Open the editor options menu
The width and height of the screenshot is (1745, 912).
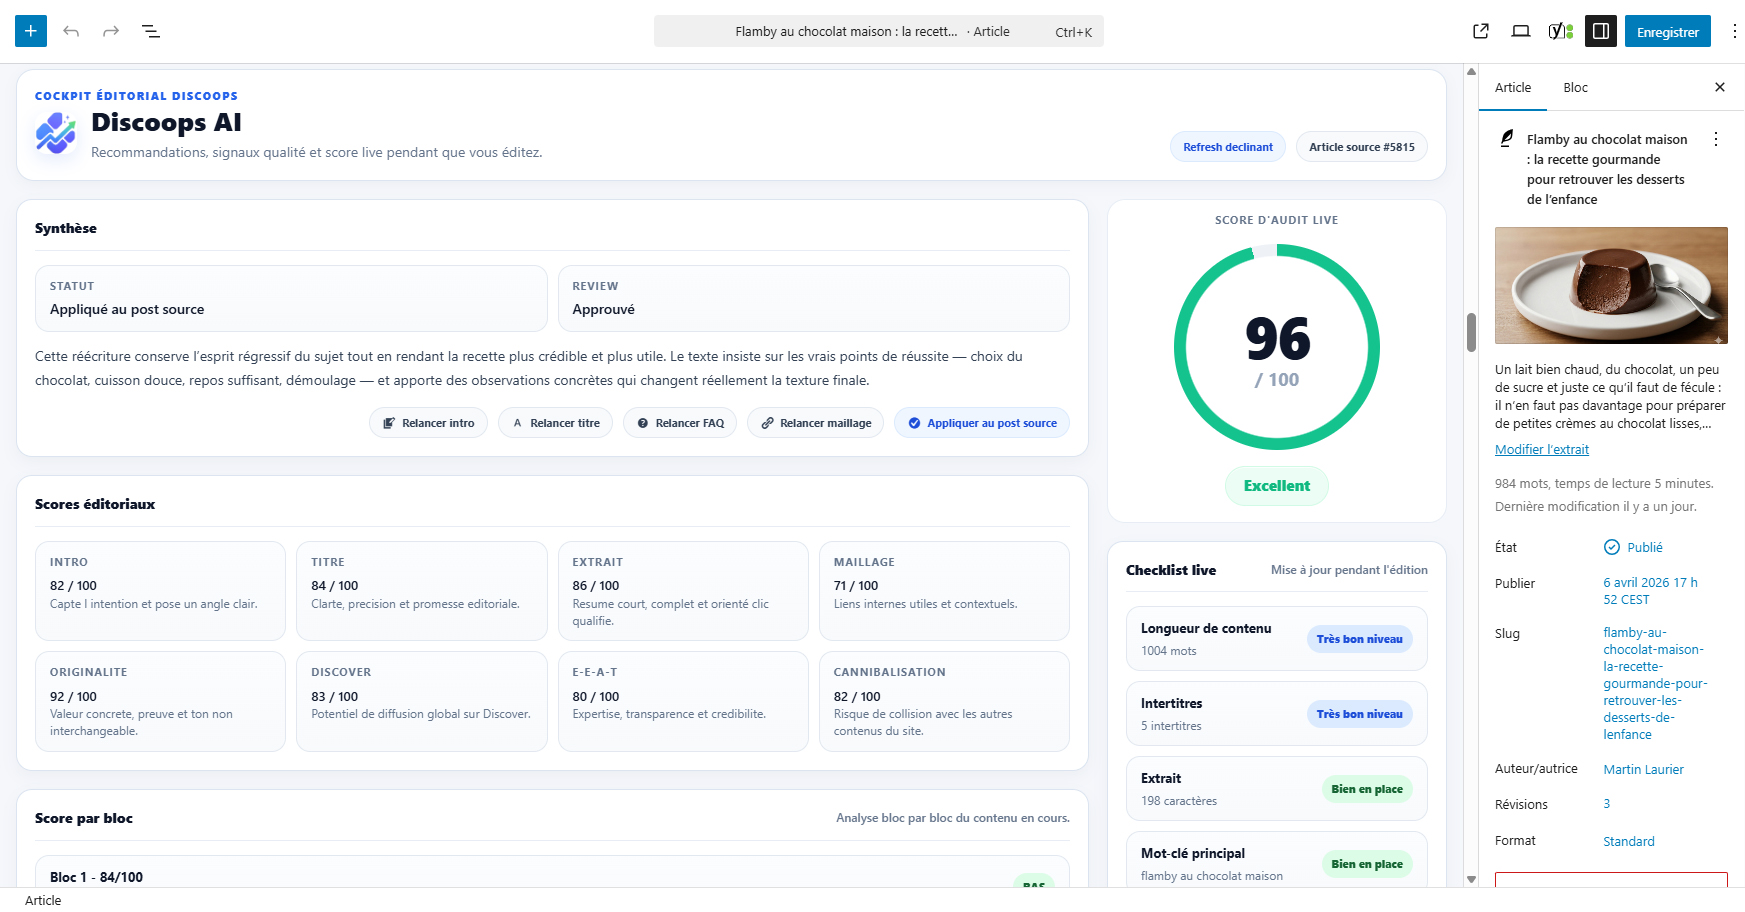[1735, 31]
